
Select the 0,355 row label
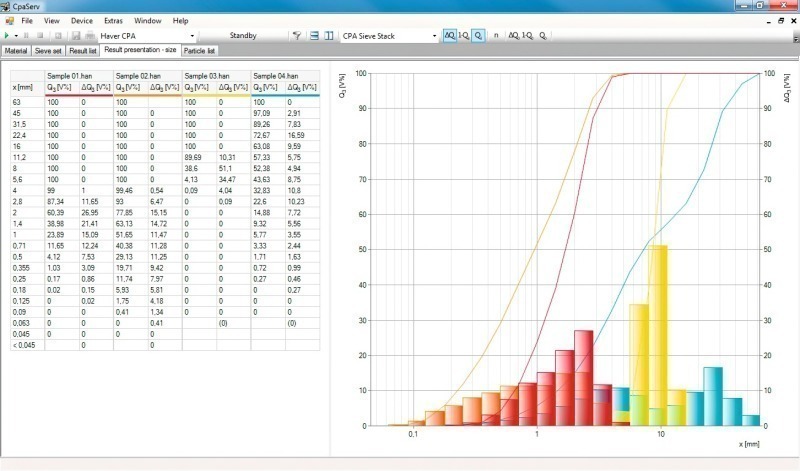[x=27, y=268]
